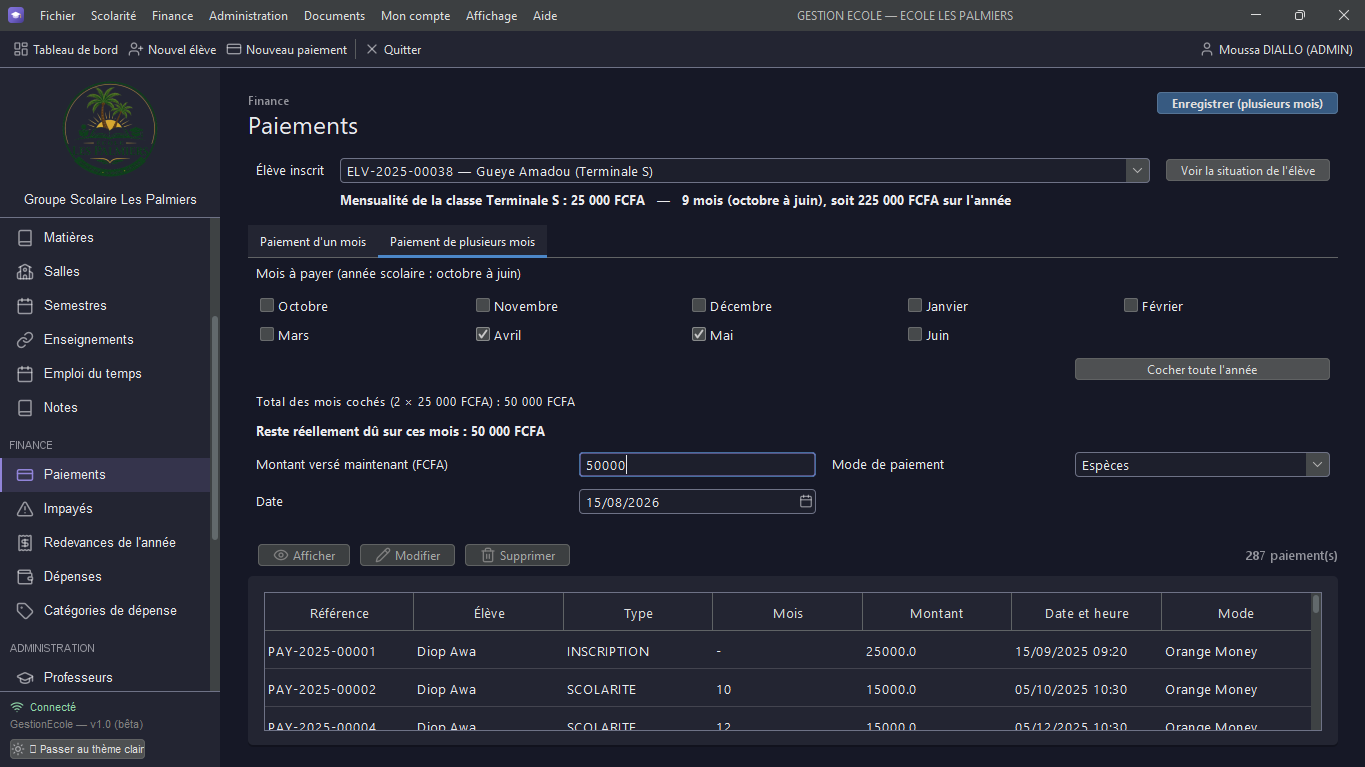Open the Élève inscrit dropdown list
This screenshot has height=767, width=1365.
point(1138,171)
